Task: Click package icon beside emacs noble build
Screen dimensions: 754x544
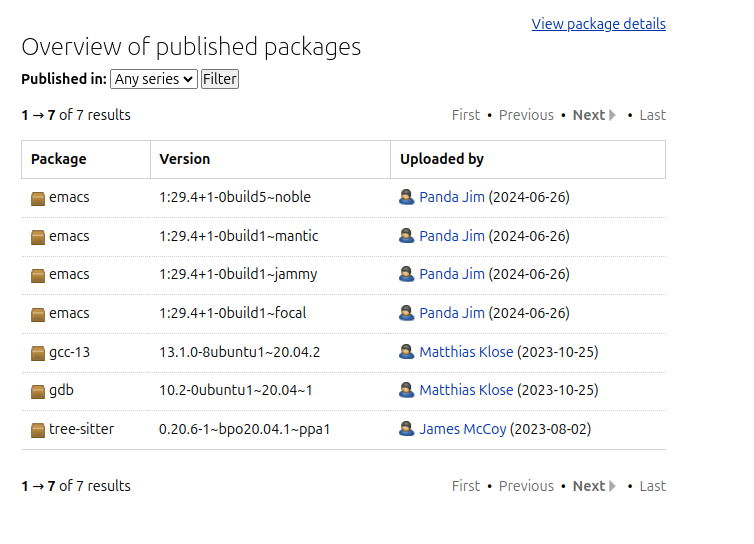Action: coord(38,198)
